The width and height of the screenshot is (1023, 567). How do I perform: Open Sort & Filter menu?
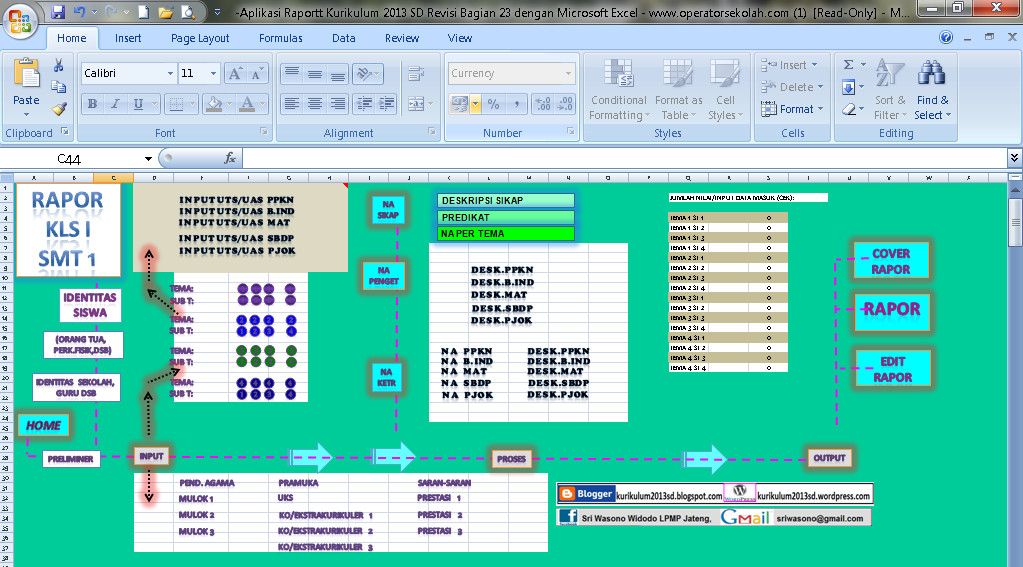[890, 89]
